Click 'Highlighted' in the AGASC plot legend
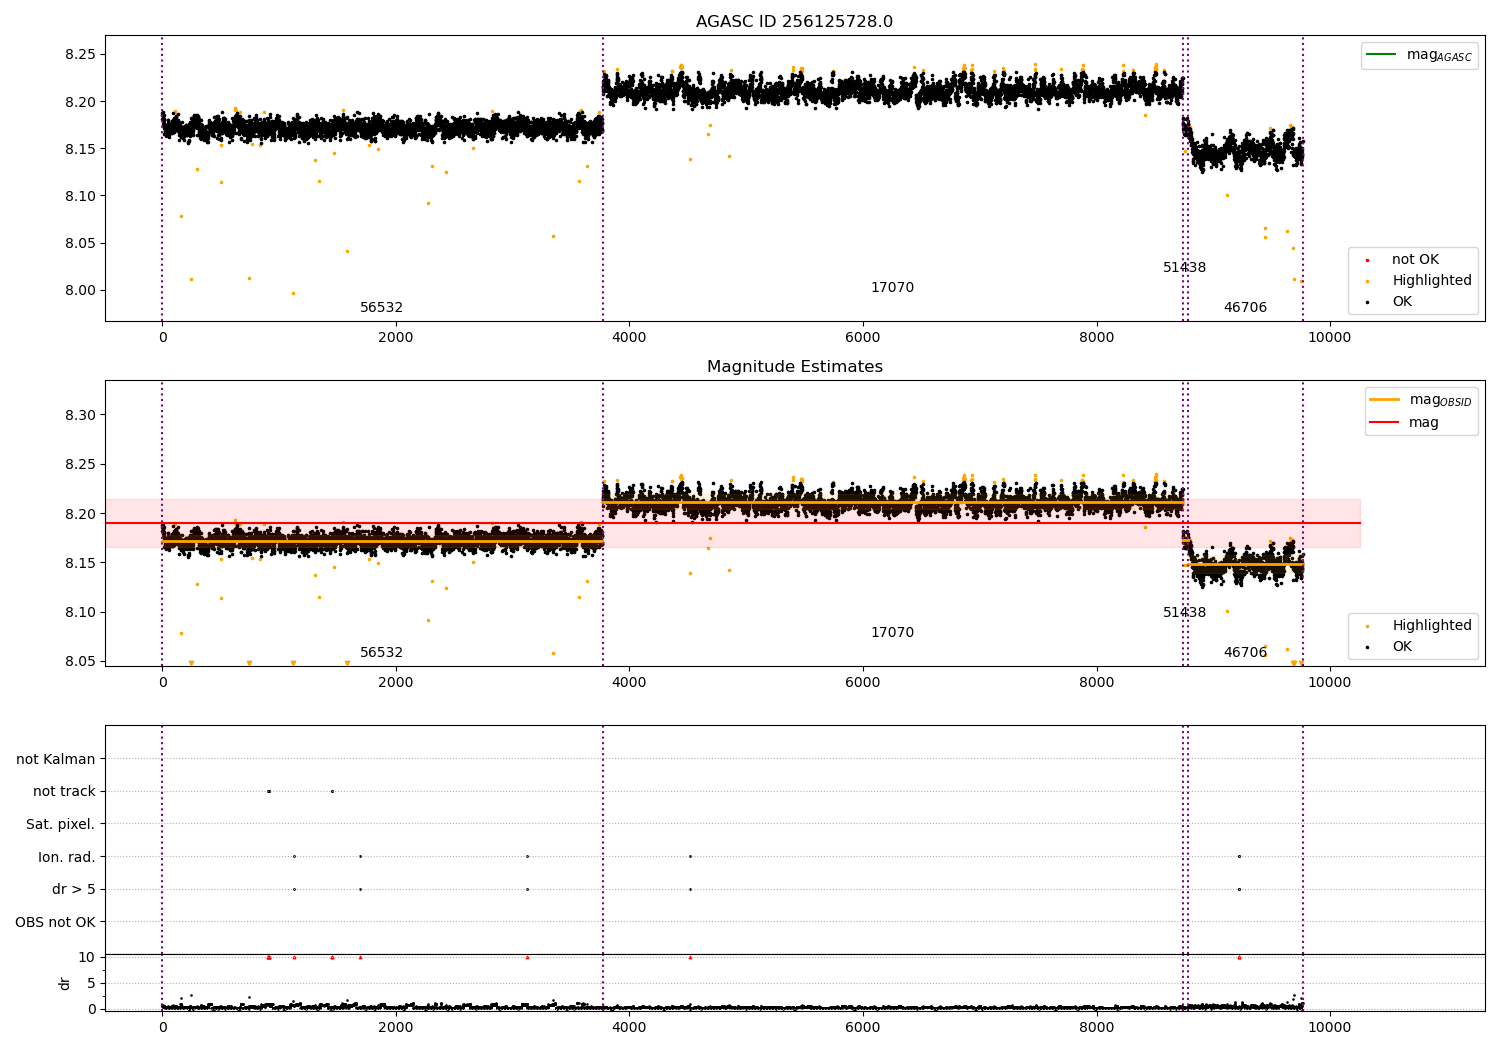Viewport: 1500px width, 1050px height. 1432,281
